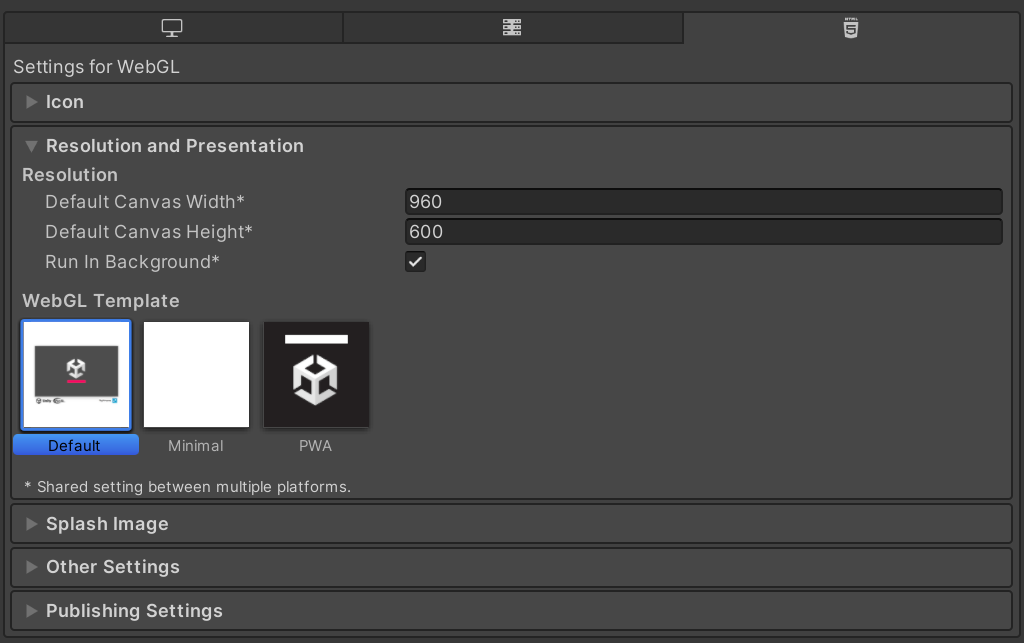The width and height of the screenshot is (1024, 643).
Task: Select the PWA WebGL template thumbnail
Action: point(316,375)
